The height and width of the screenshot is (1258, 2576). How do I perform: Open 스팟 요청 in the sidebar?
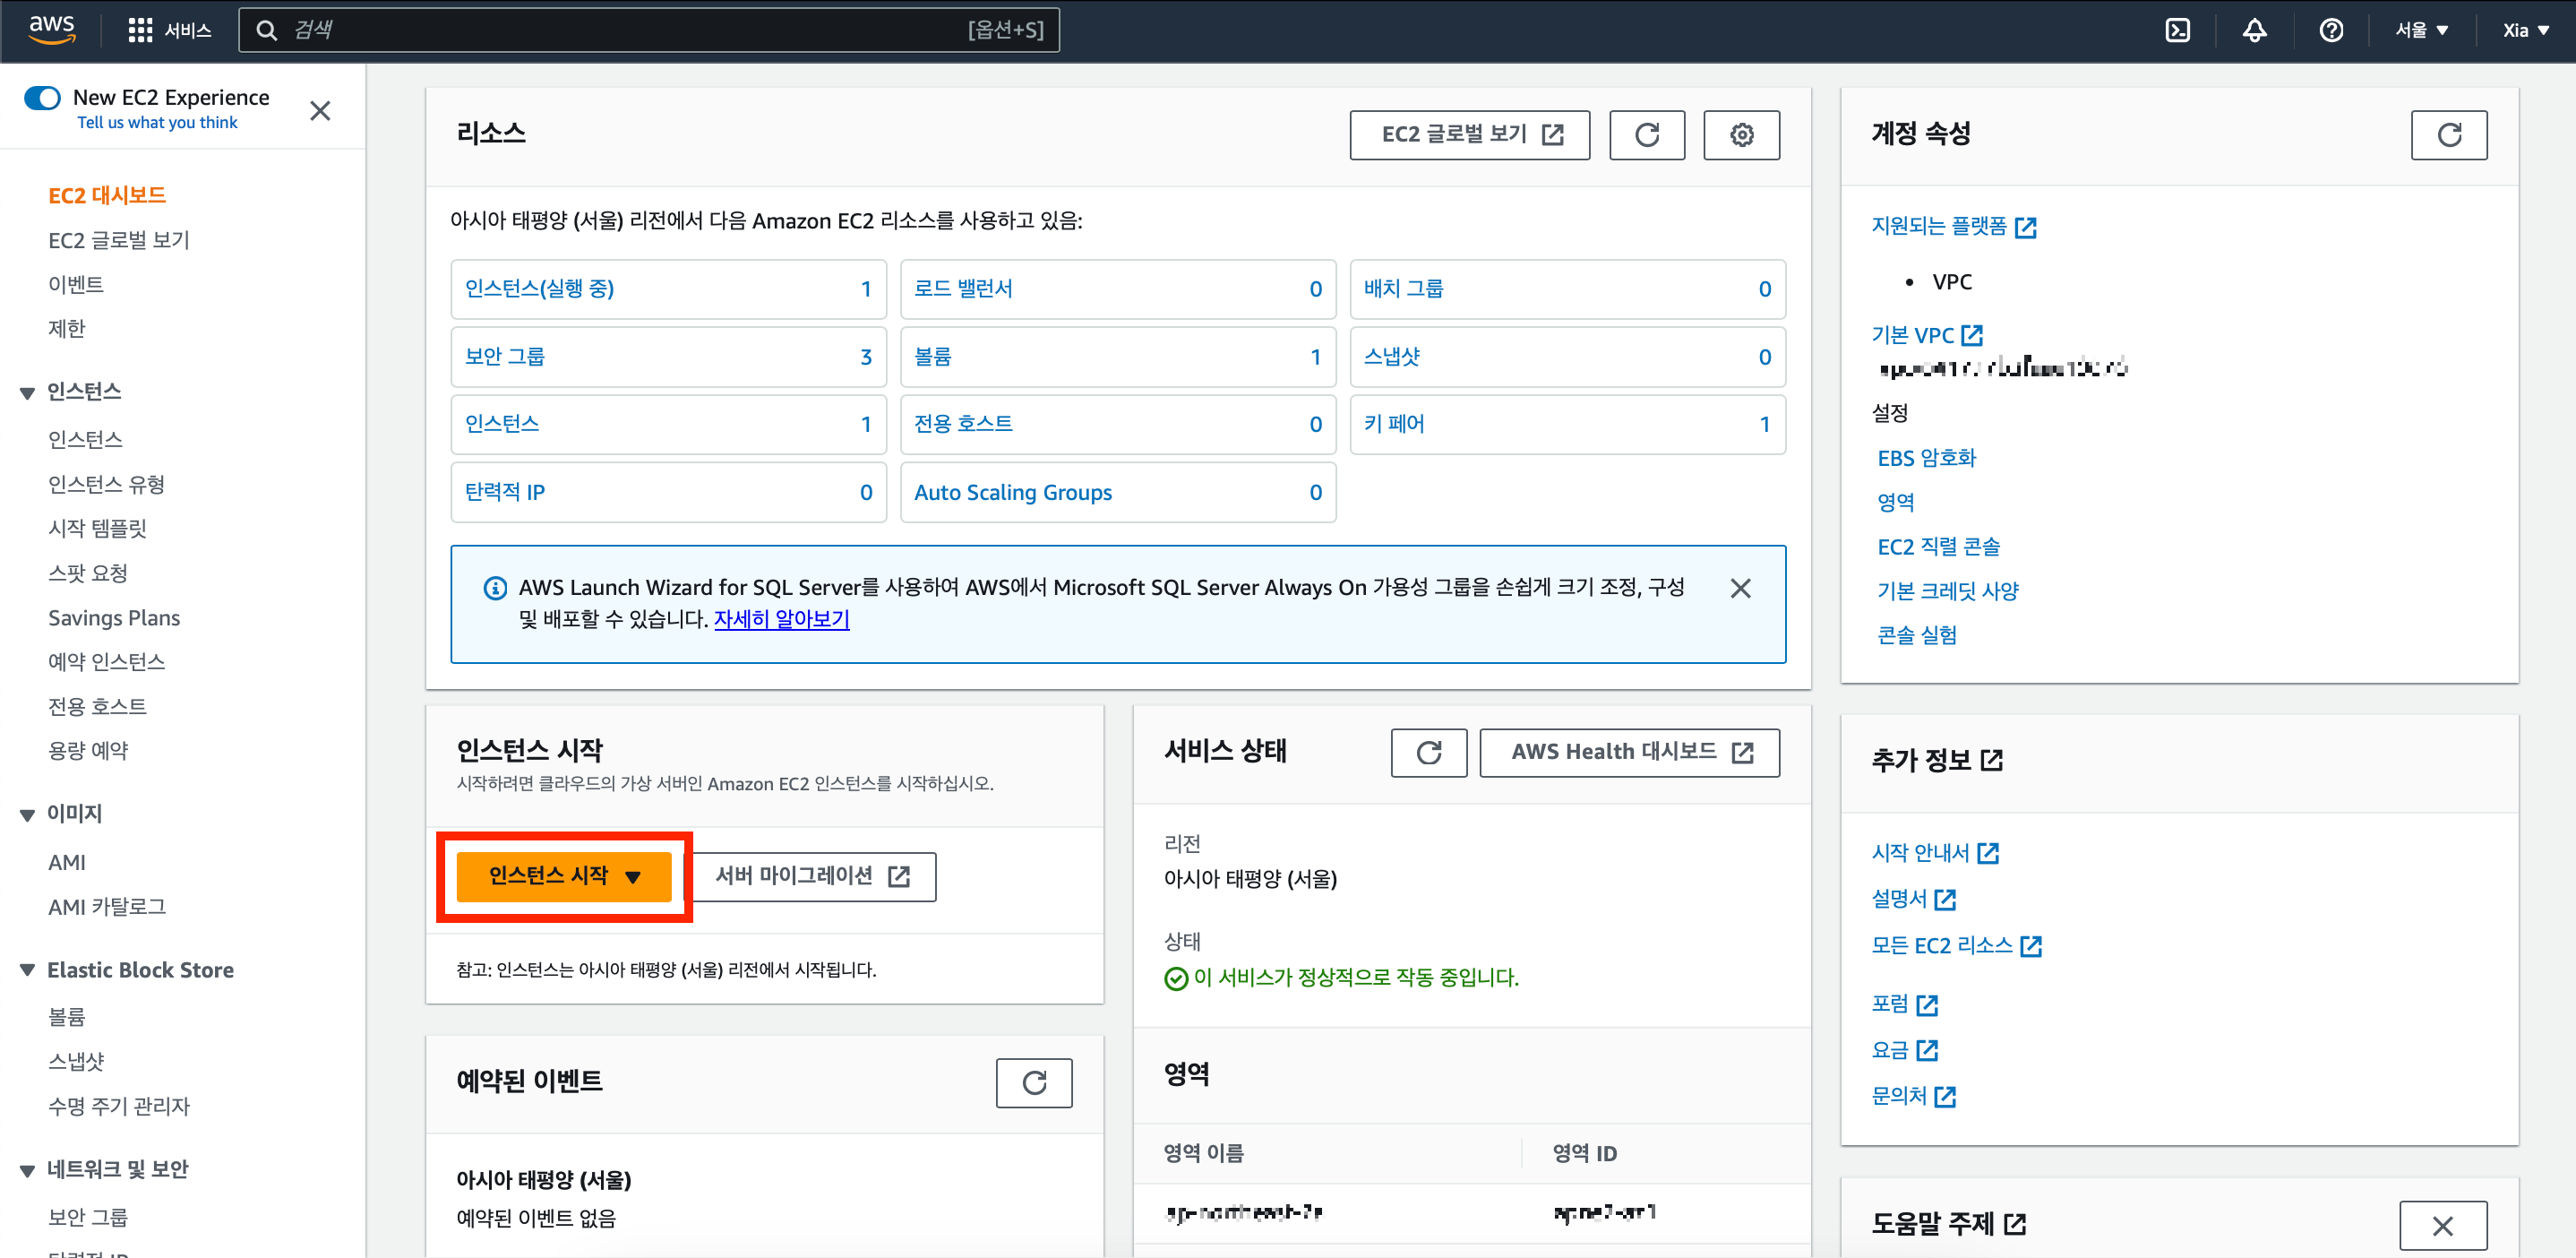[x=88, y=573]
